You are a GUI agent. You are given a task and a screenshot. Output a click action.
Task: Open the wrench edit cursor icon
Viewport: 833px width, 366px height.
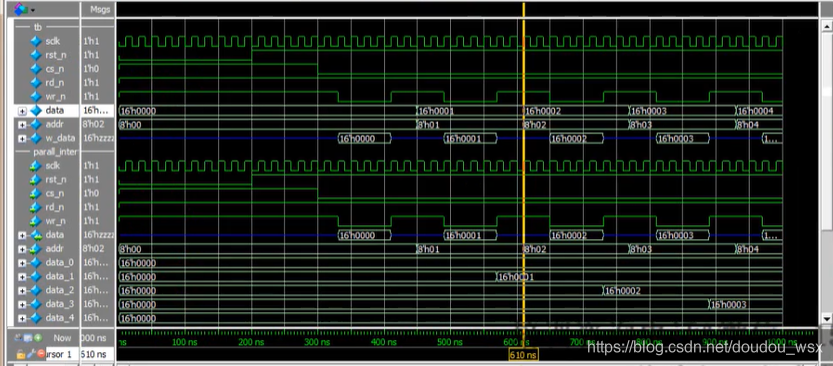31,353
